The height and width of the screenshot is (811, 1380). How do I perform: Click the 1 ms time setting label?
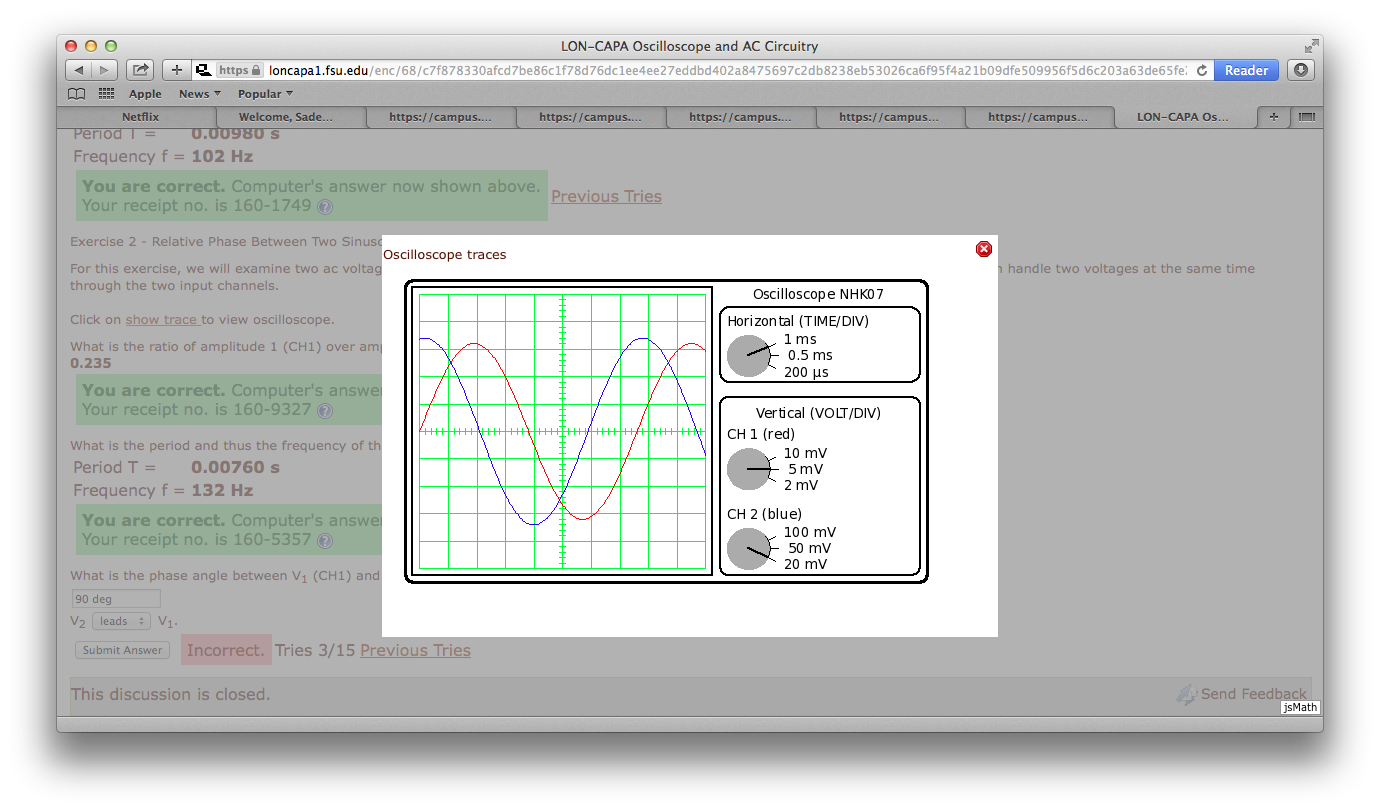(x=800, y=339)
